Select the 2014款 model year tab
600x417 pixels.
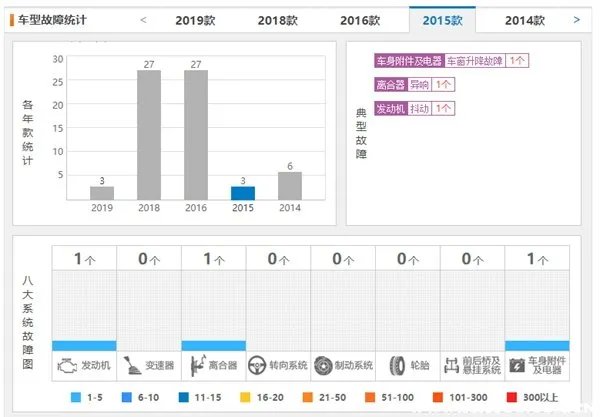pos(524,19)
